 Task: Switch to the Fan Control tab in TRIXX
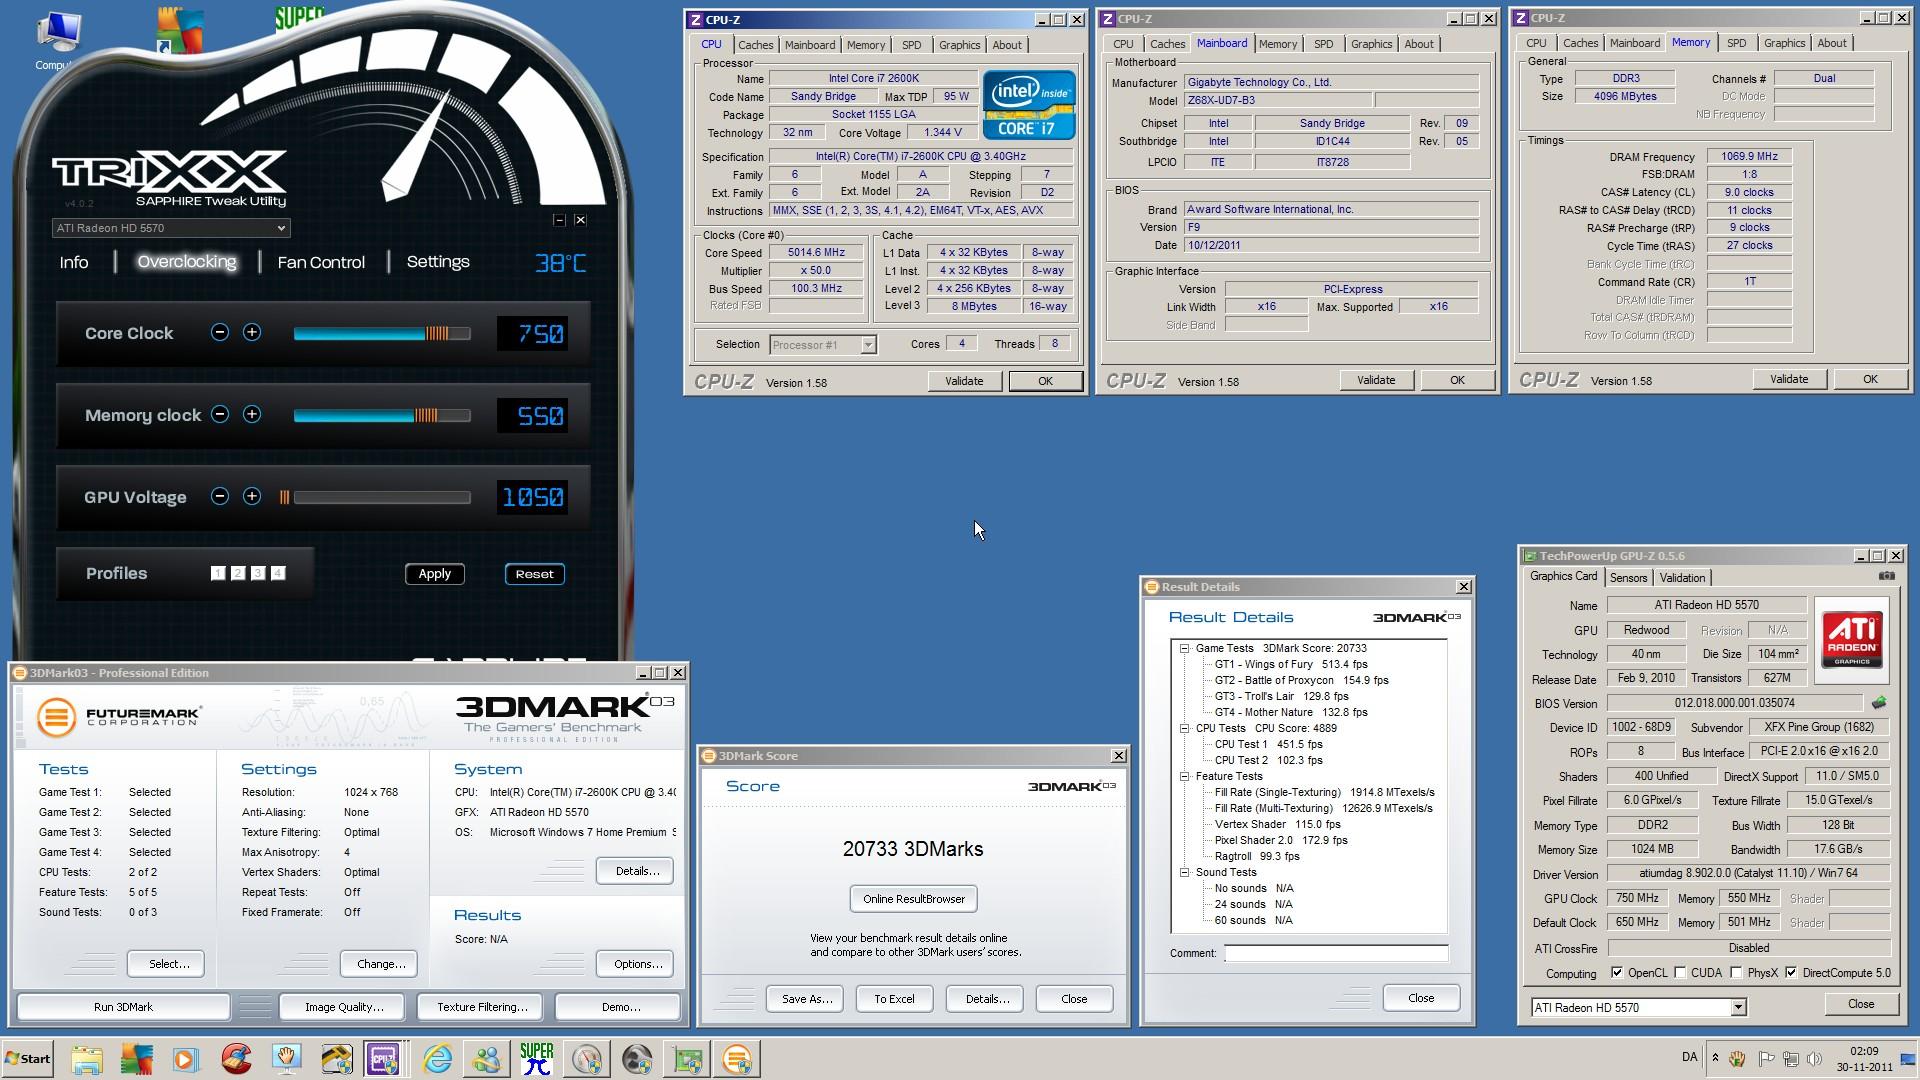[x=321, y=262]
